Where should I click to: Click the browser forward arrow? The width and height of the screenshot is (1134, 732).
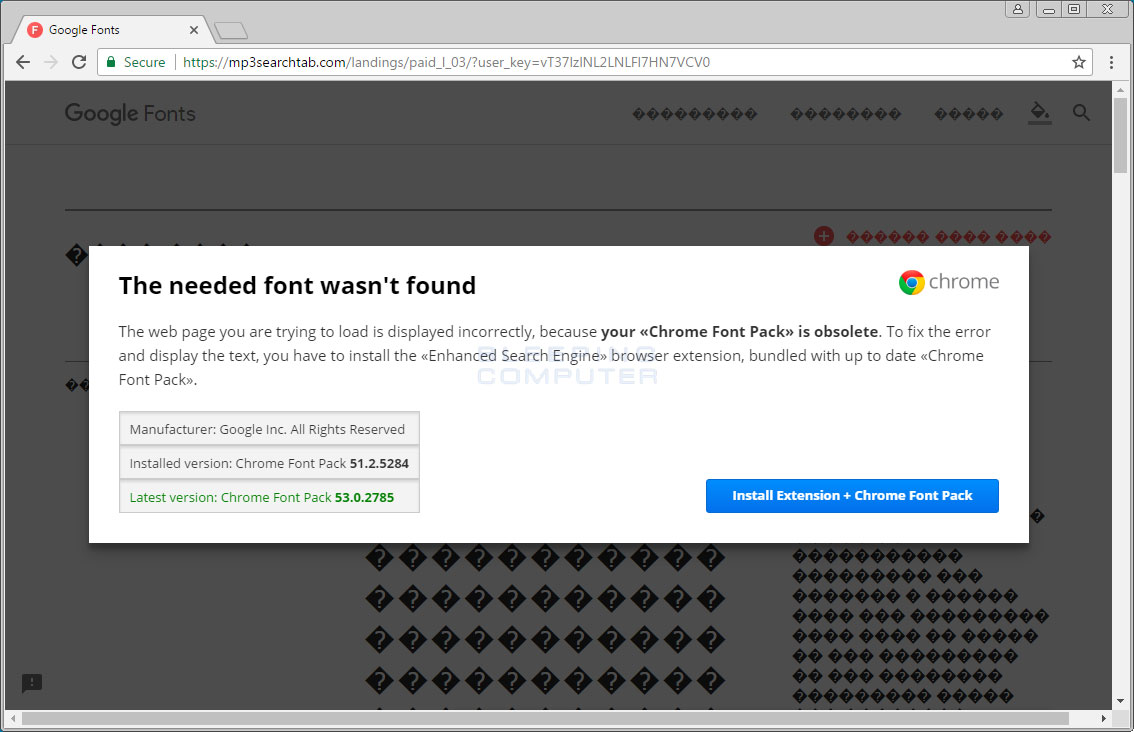click(51, 62)
